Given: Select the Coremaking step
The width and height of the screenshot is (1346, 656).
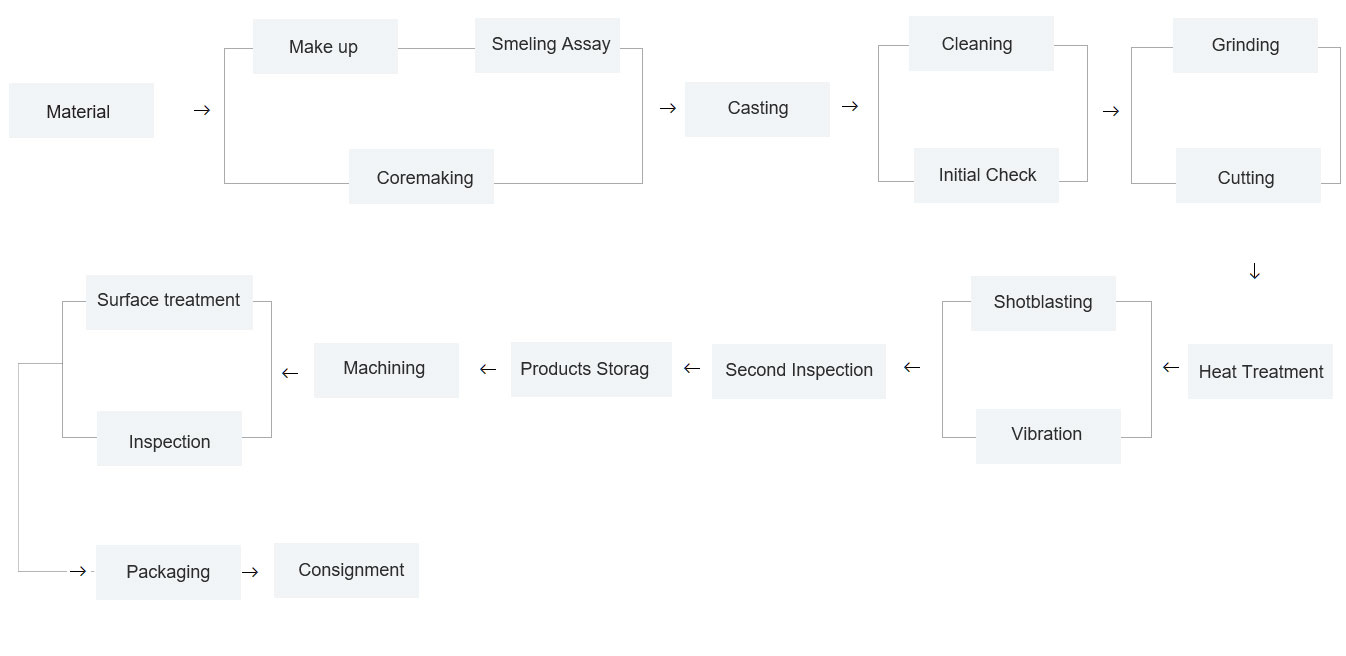Looking at the screenshot, I should pos(421,177).
